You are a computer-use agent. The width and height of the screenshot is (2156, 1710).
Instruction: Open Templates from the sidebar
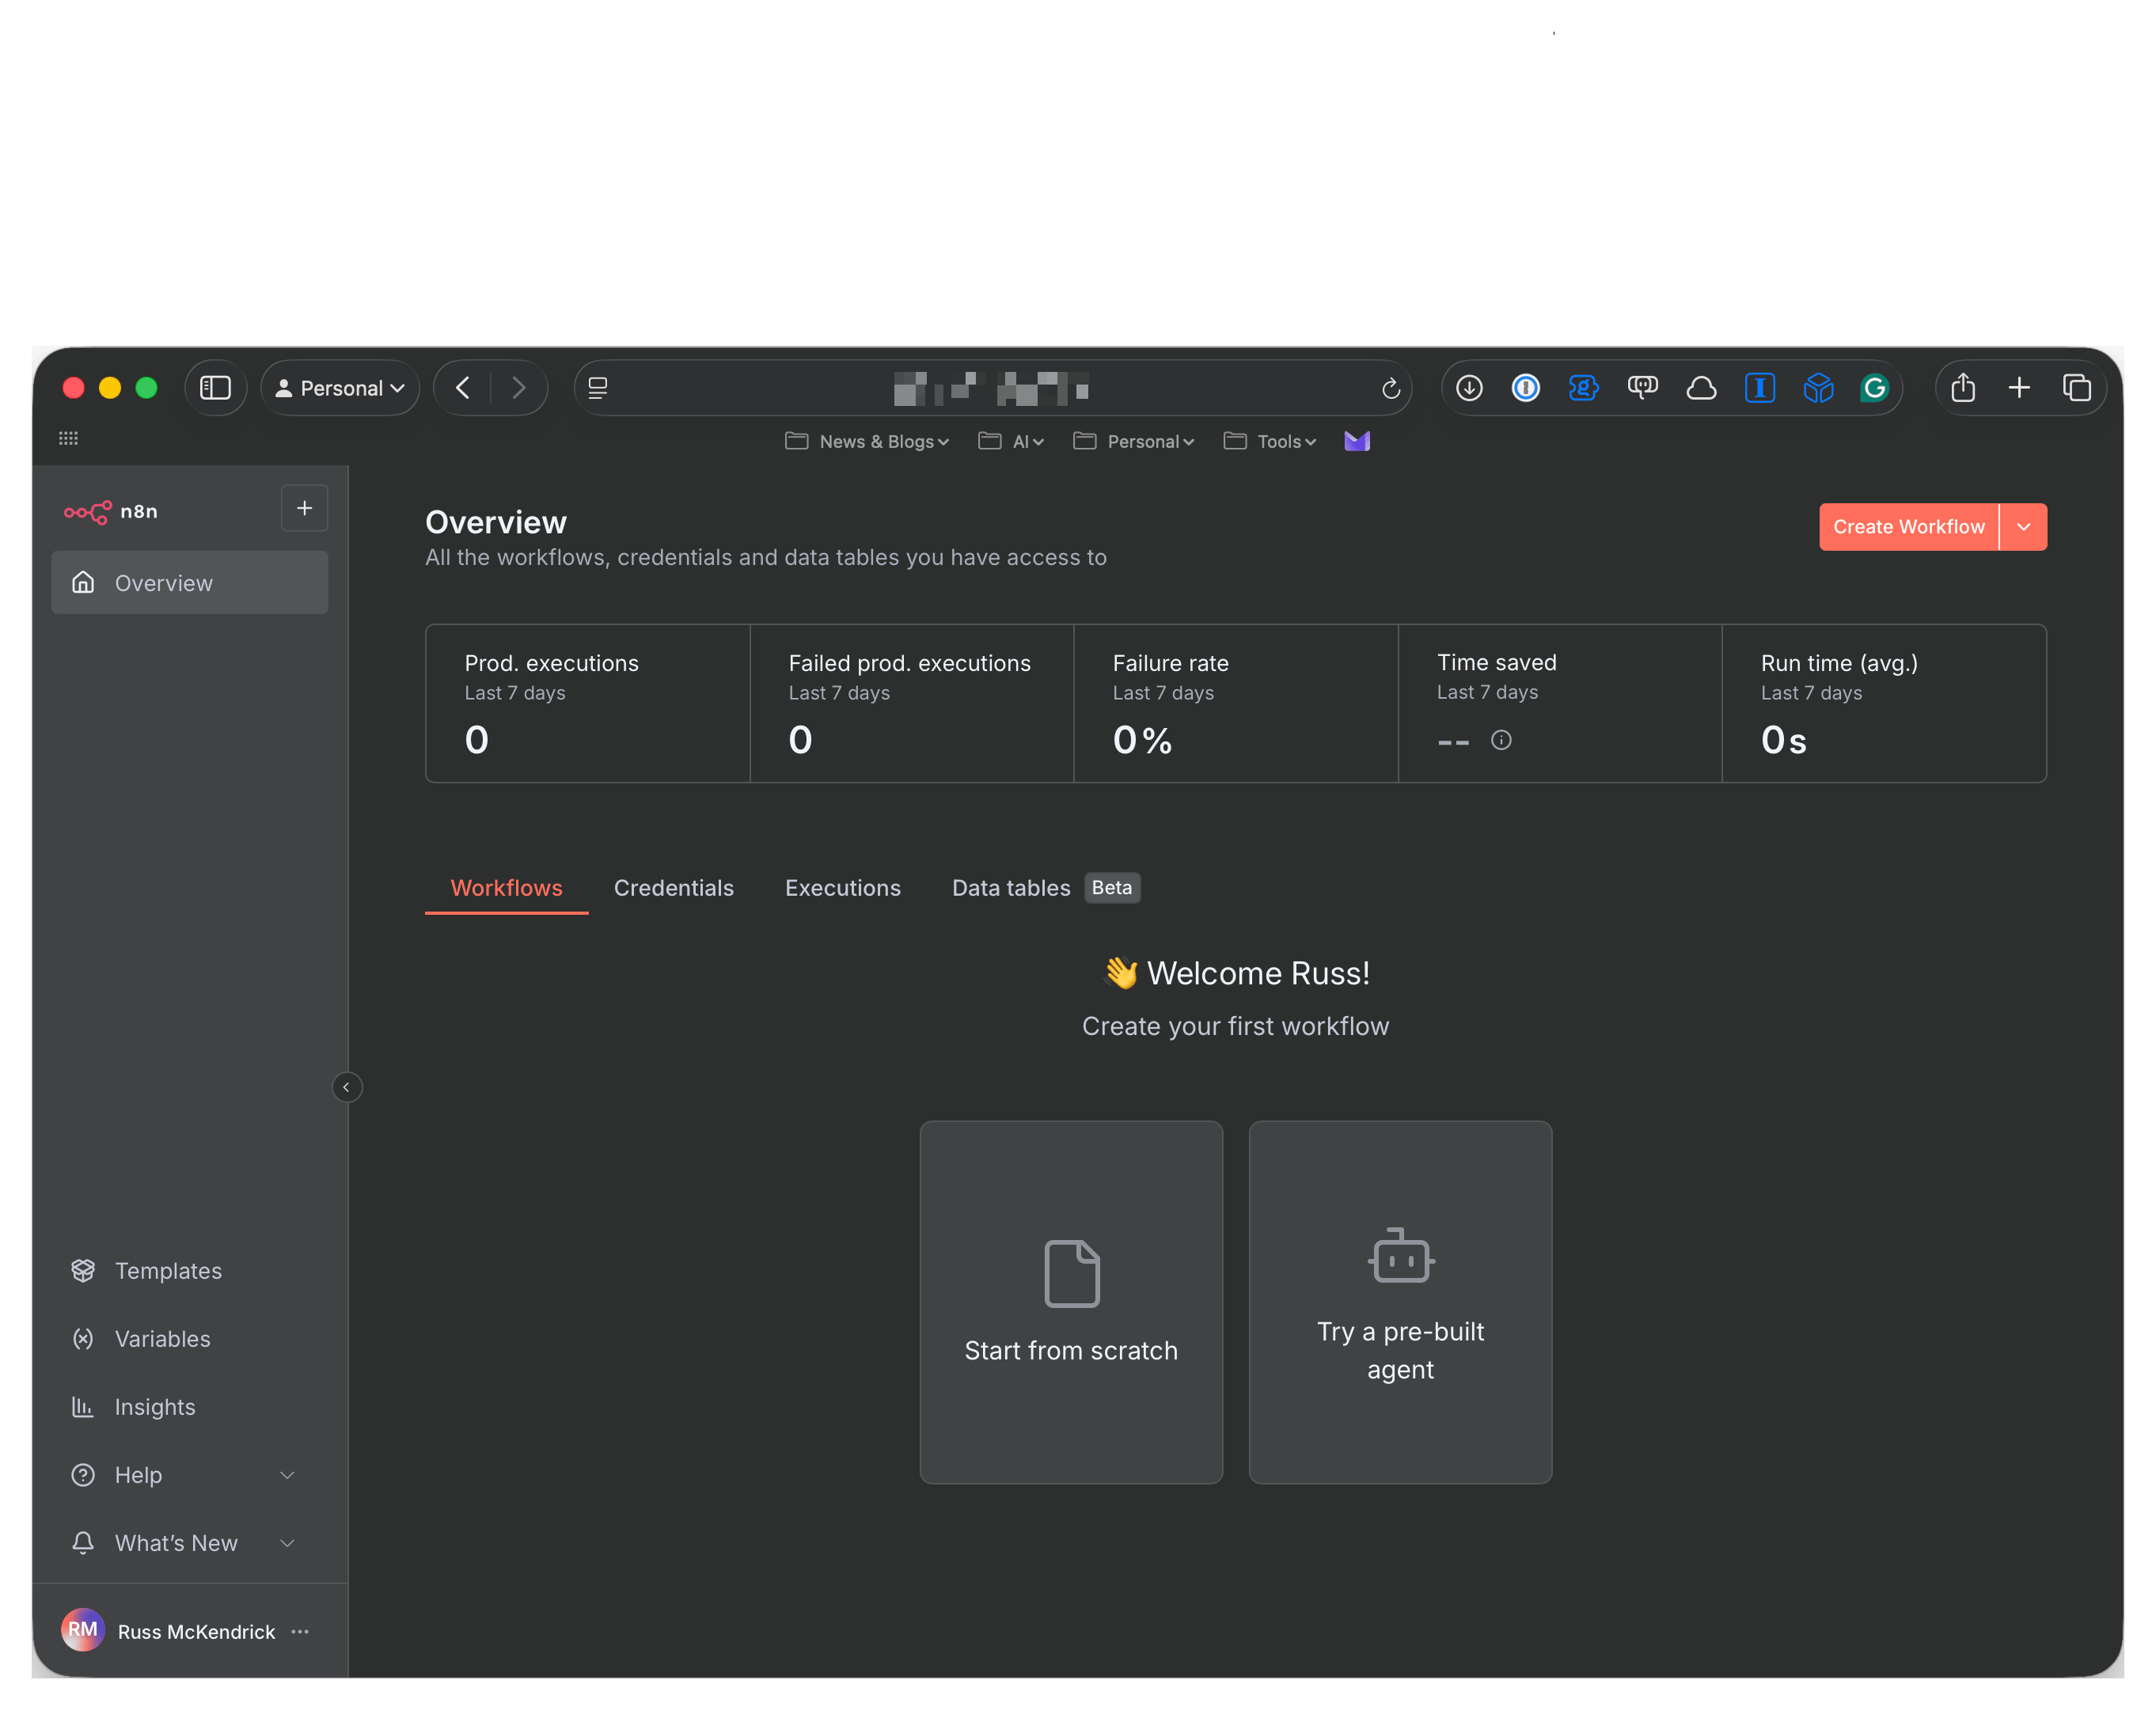pyautogui.click(x=167, y=1270)
